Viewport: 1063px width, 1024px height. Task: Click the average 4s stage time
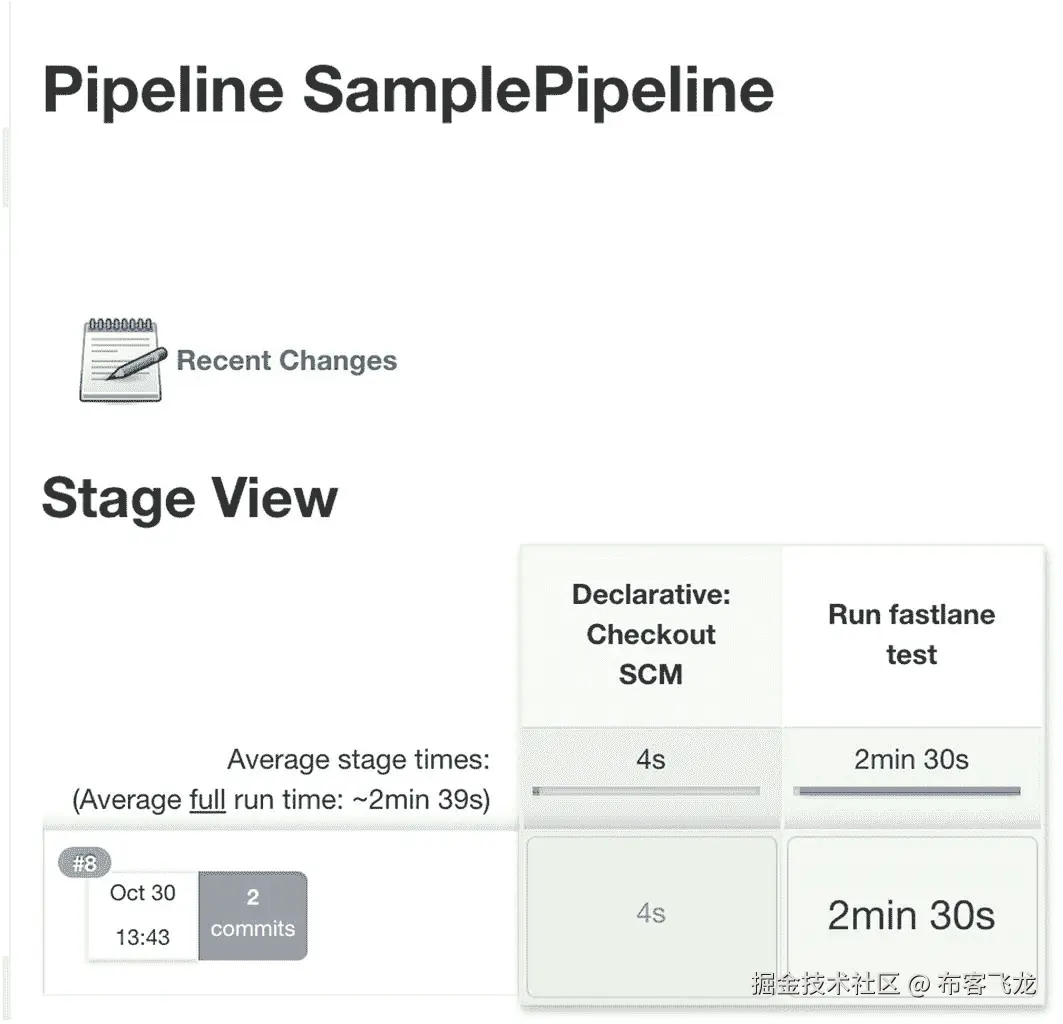(651, 760)
